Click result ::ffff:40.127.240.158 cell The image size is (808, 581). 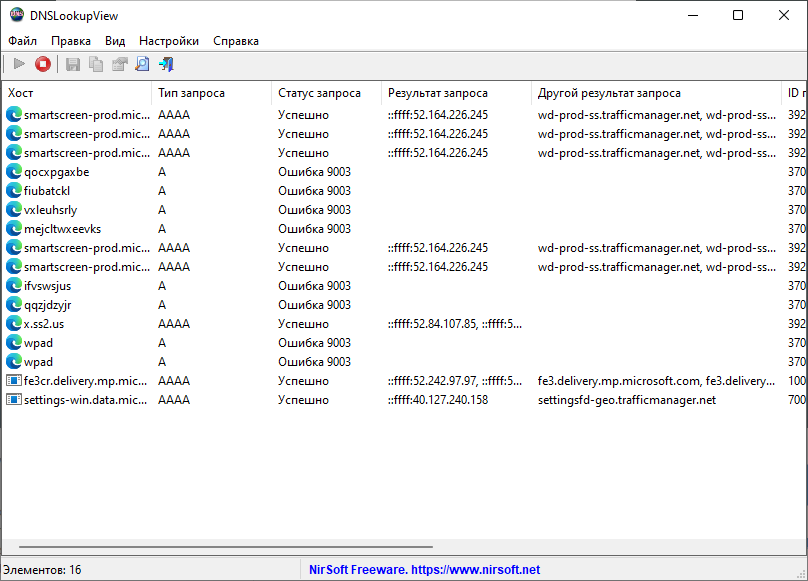(438, 400)
